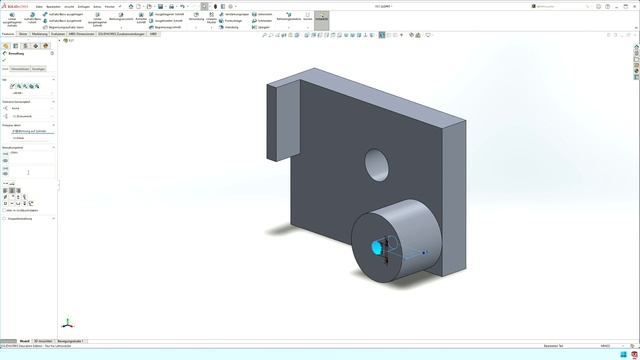Click the primary value name field
This screenshot has height=360, width=640.
33,131
